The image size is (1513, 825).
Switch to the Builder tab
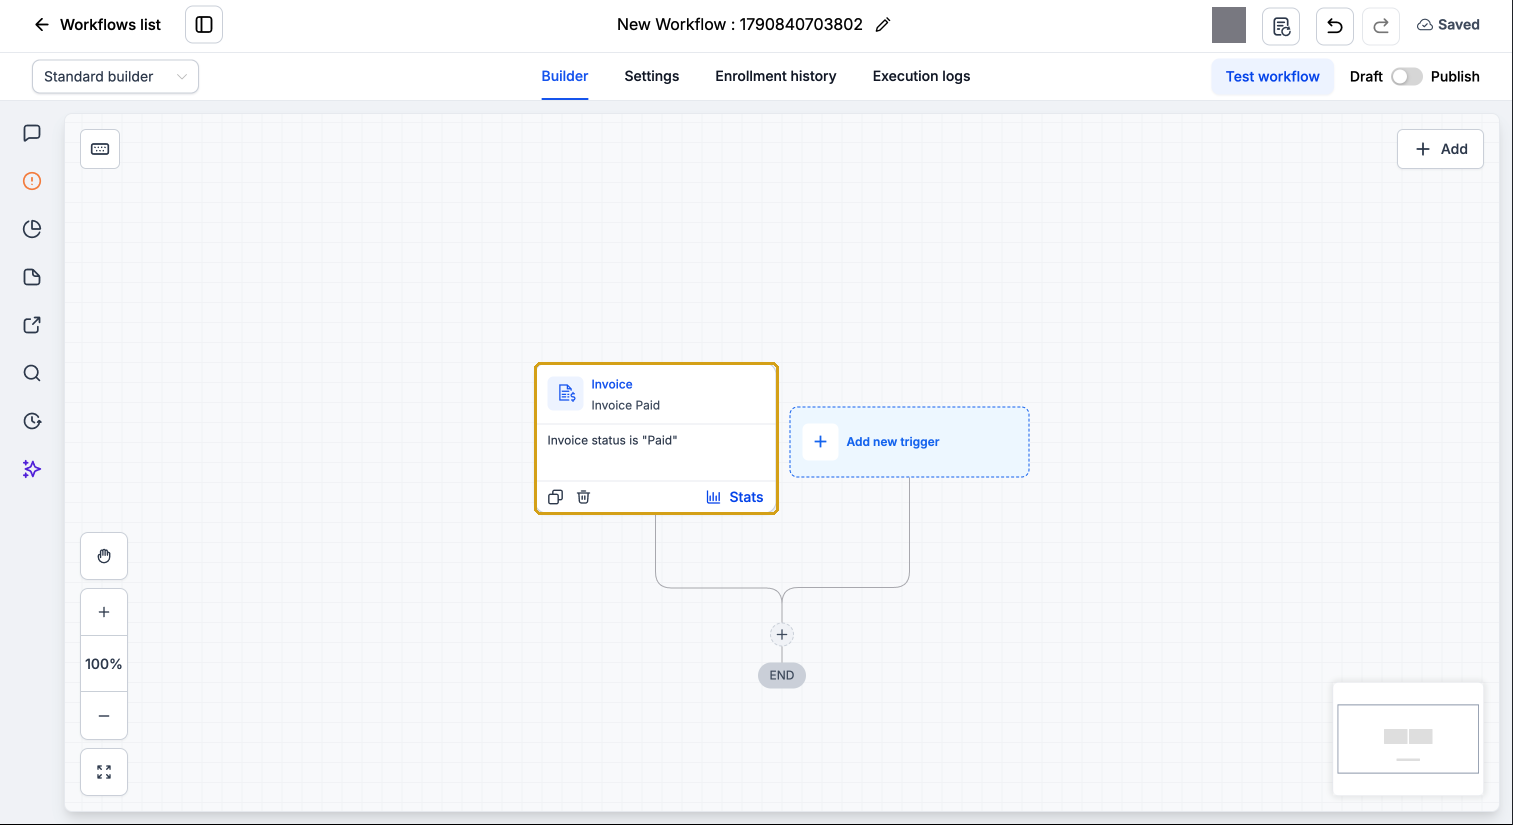tap(565, 76)
